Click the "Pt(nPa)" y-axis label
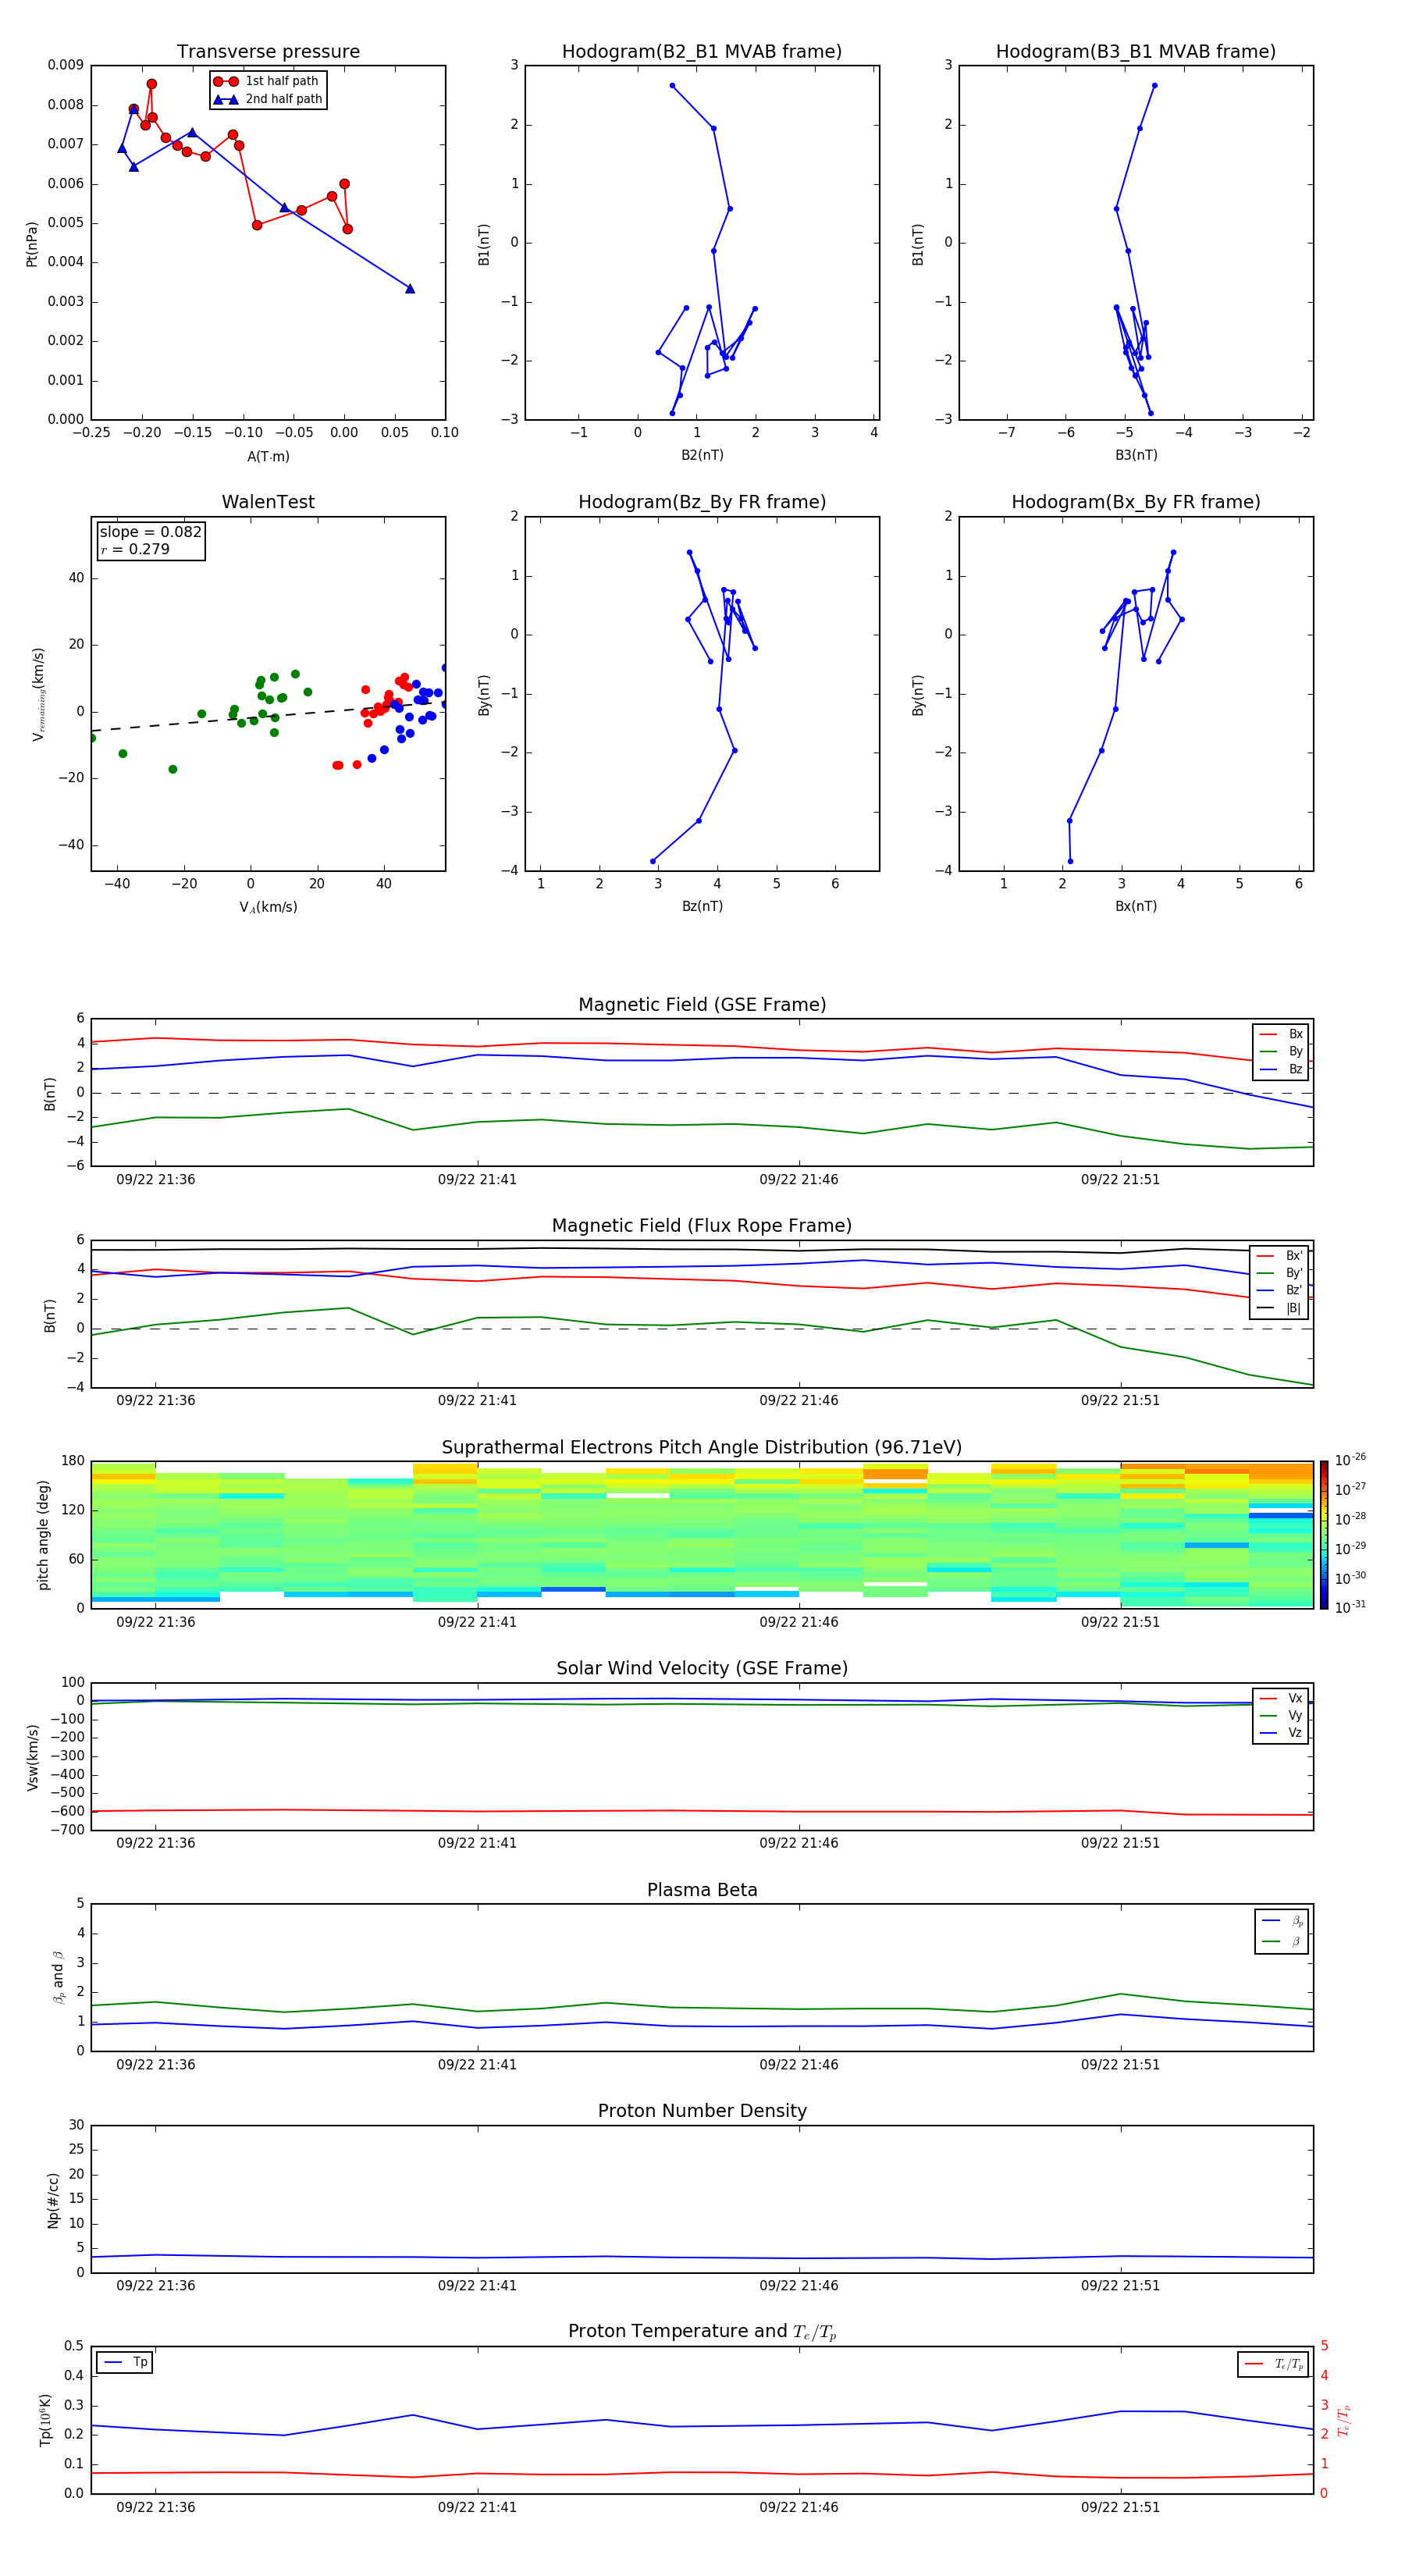Screen dimensions: 1405x2576 tap(31, 243)
